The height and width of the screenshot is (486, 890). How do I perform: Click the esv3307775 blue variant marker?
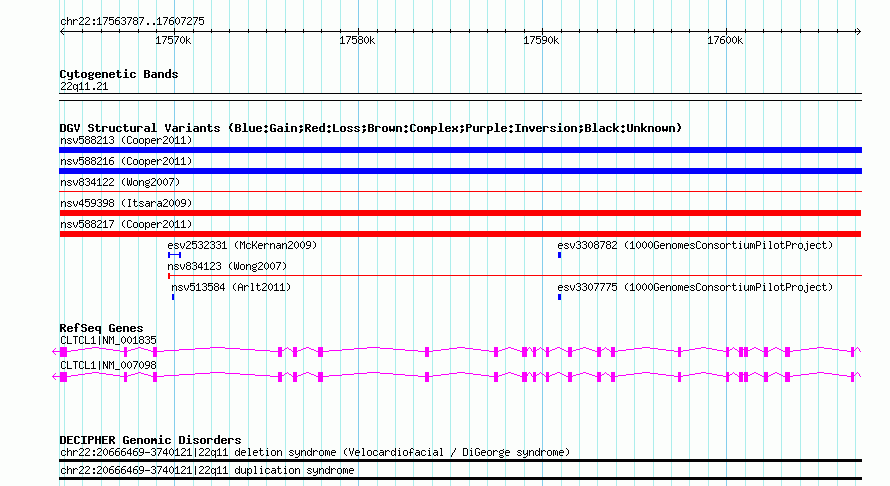point(560,297)
